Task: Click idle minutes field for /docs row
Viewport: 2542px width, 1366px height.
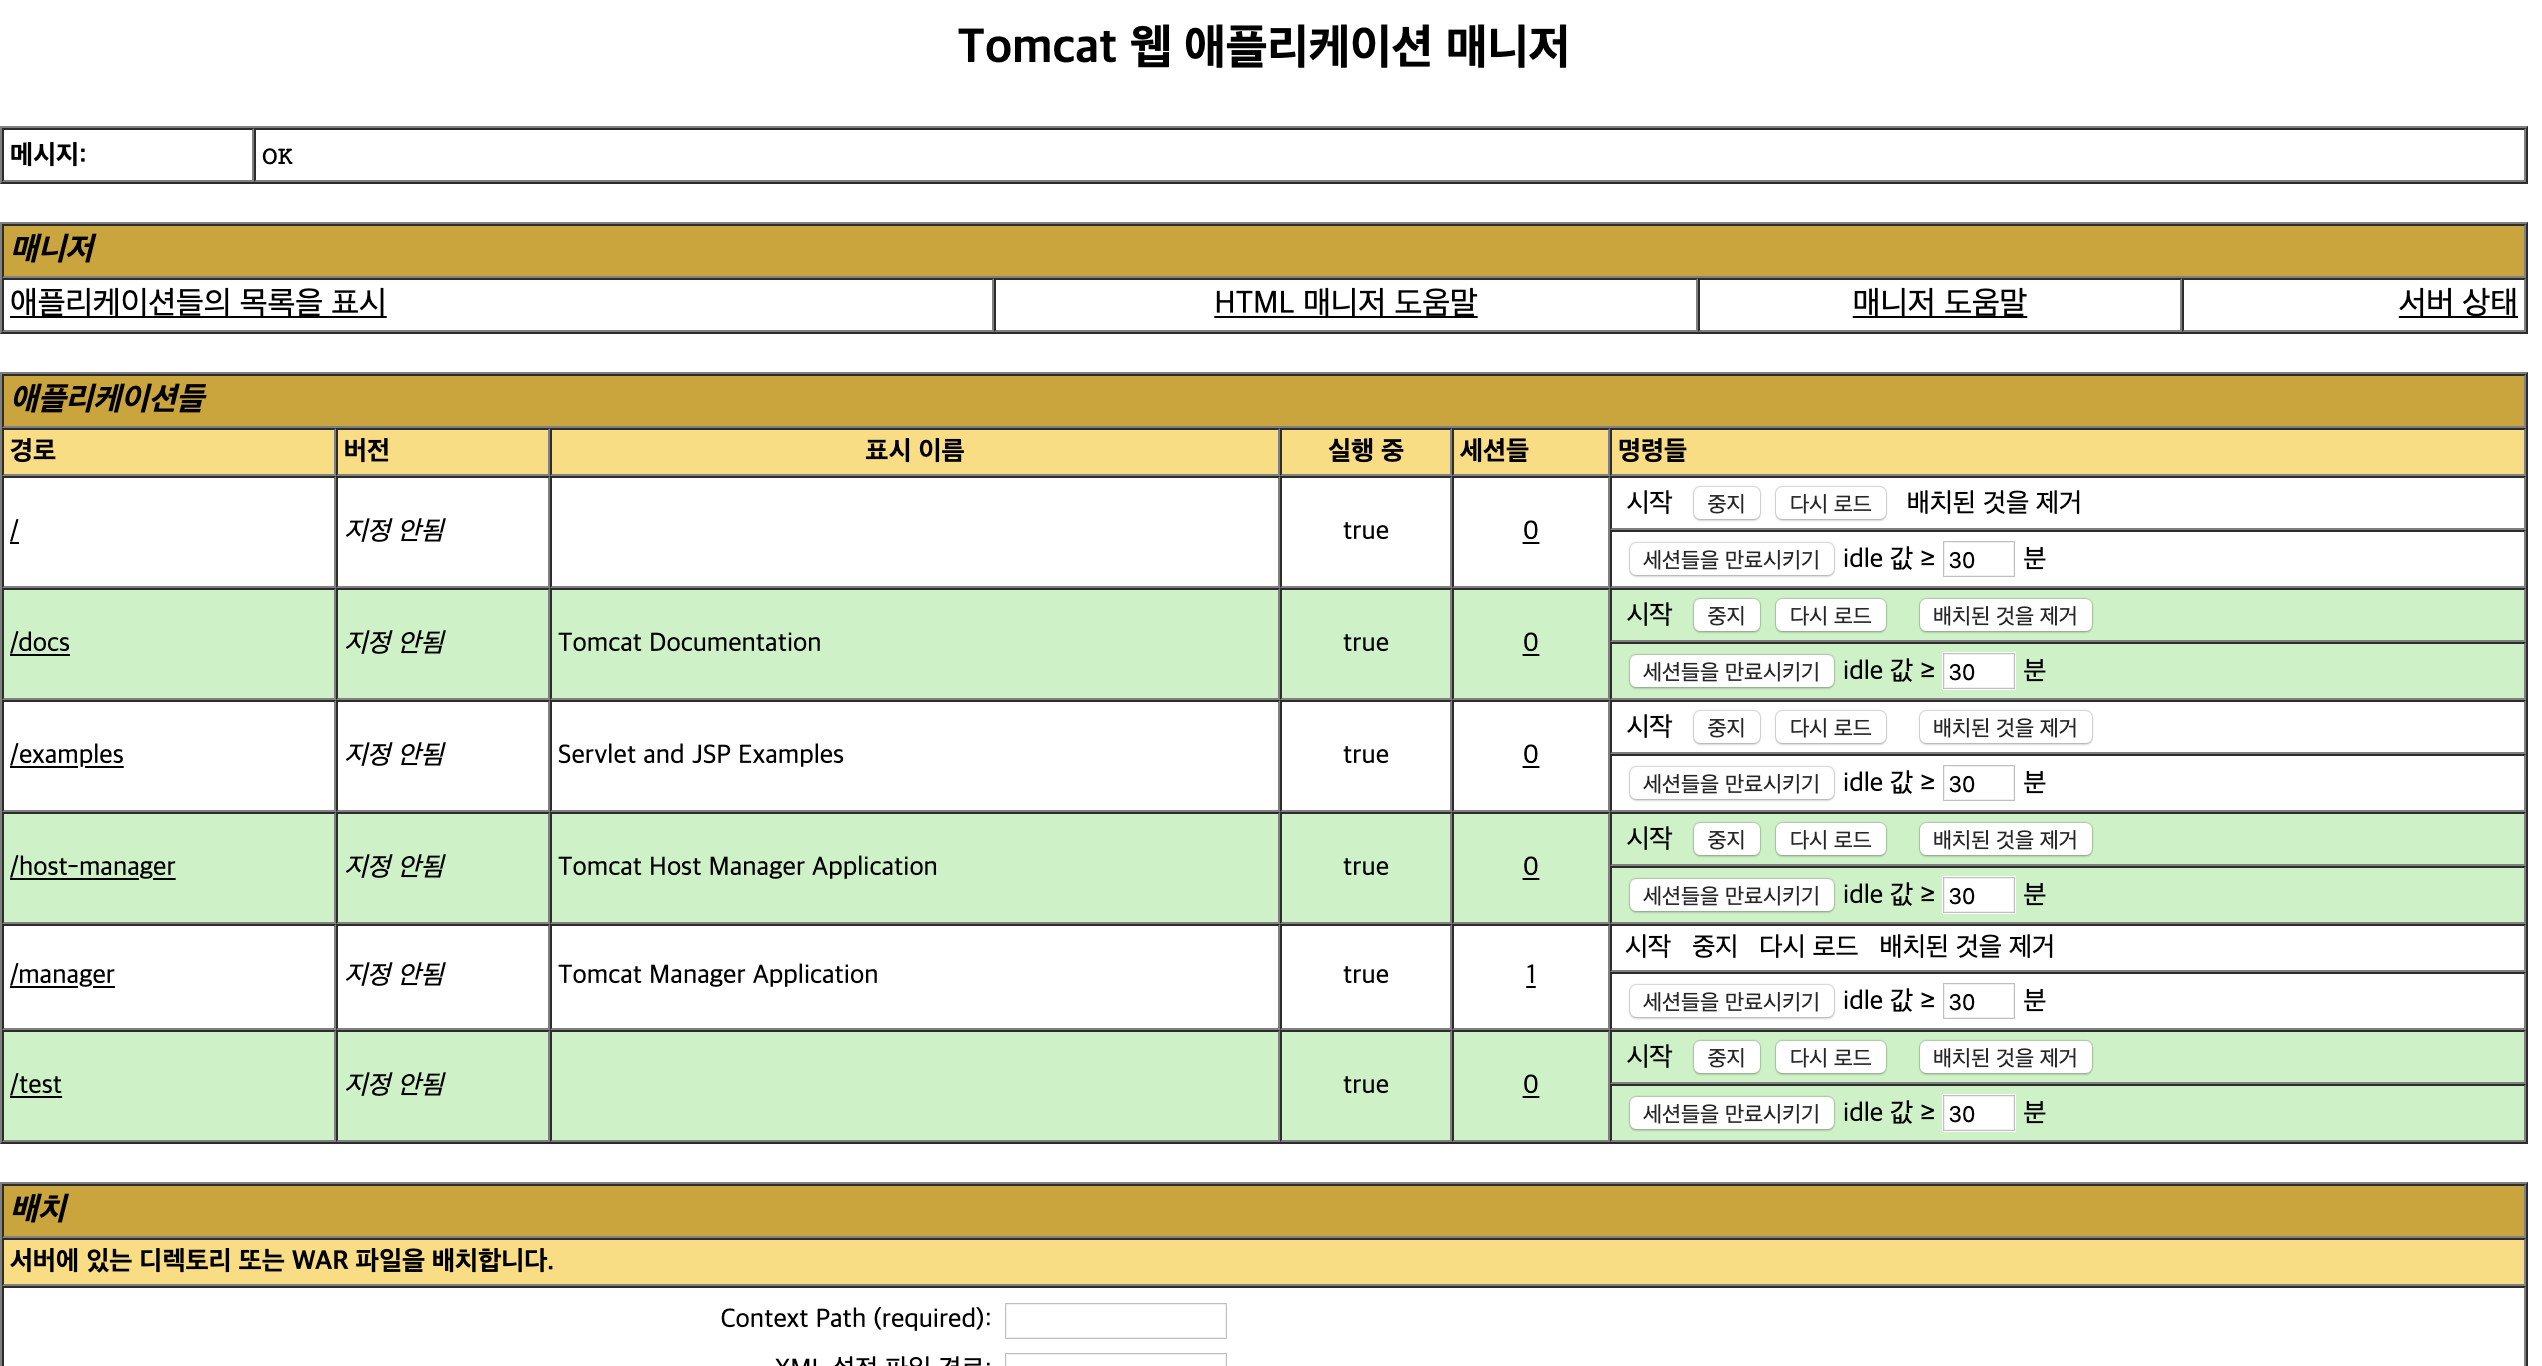Action: click(1976, 672)
